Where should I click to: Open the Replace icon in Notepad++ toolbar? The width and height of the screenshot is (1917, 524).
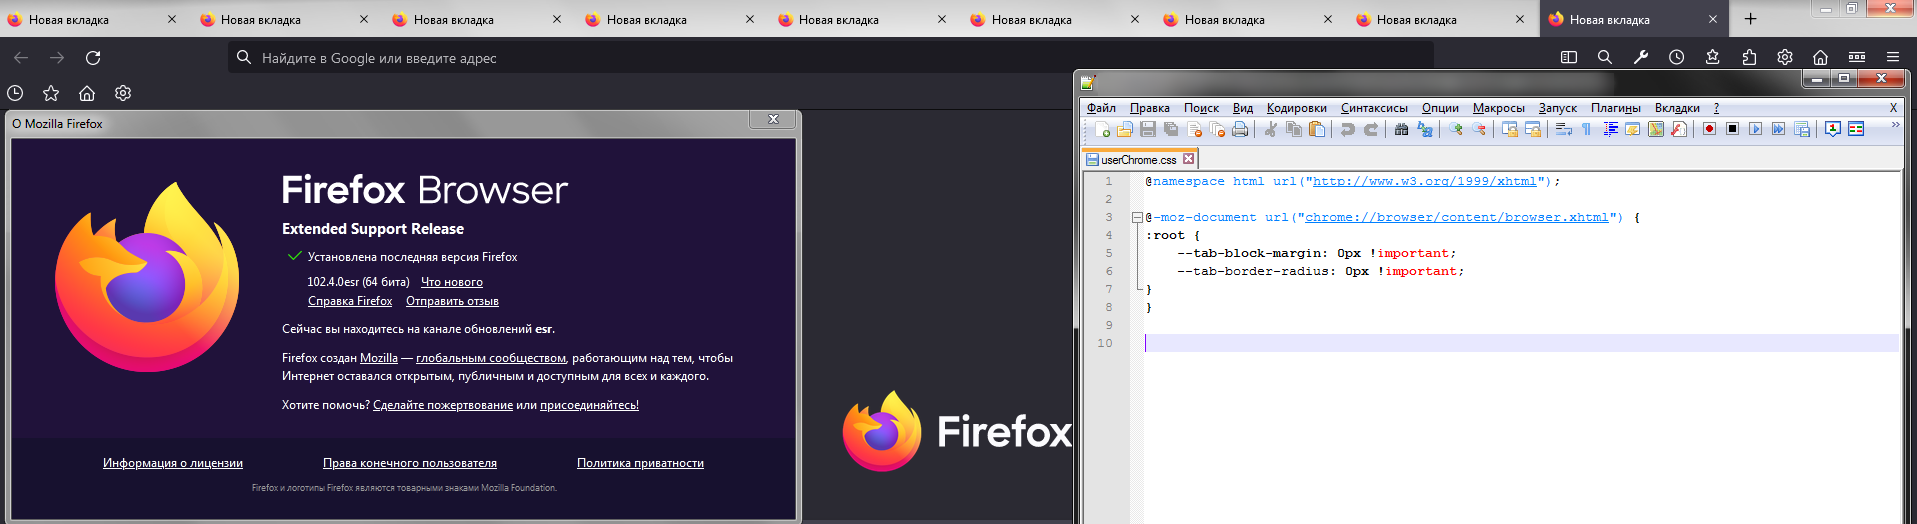tap(1425, 129)
